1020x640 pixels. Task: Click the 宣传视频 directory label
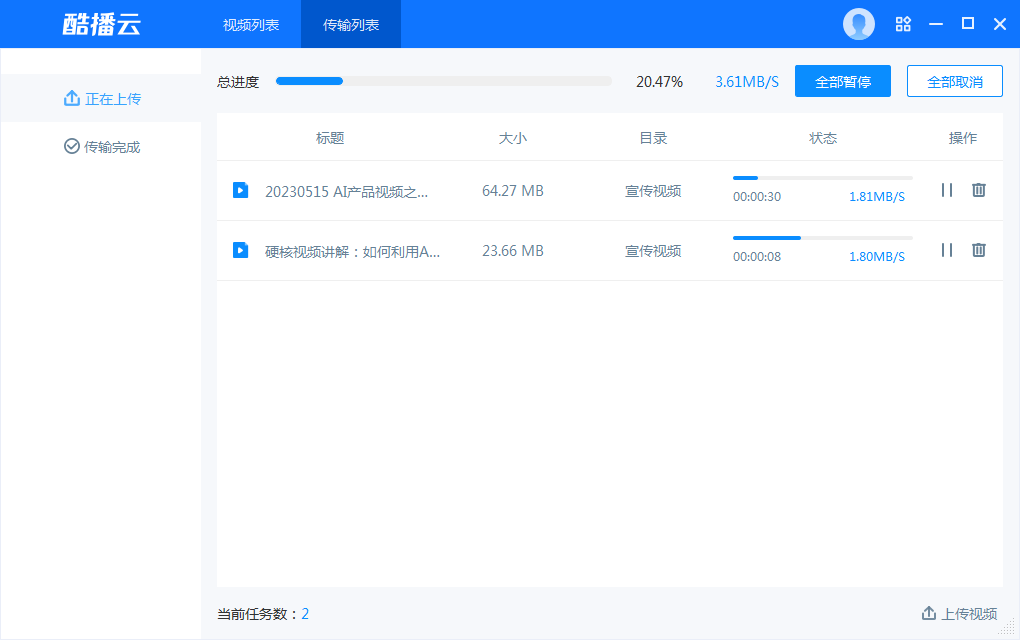point(653,190)
